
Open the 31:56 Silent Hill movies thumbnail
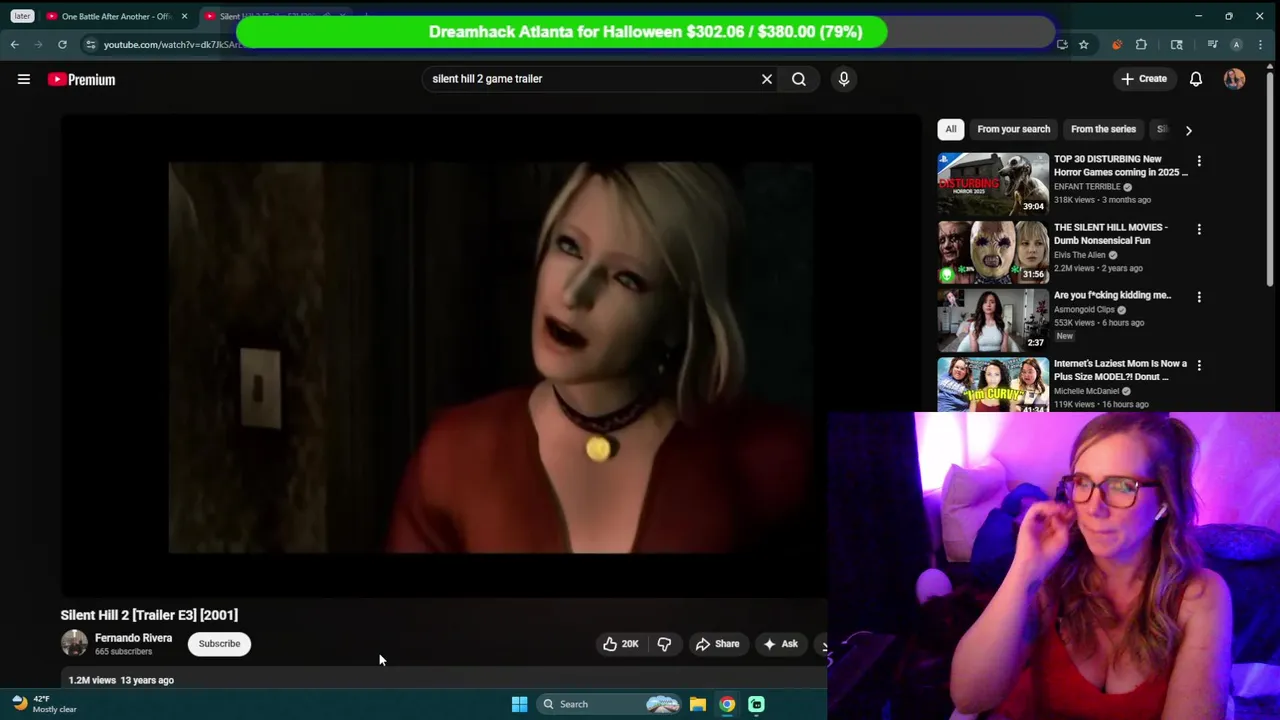[x=993, y=252]
